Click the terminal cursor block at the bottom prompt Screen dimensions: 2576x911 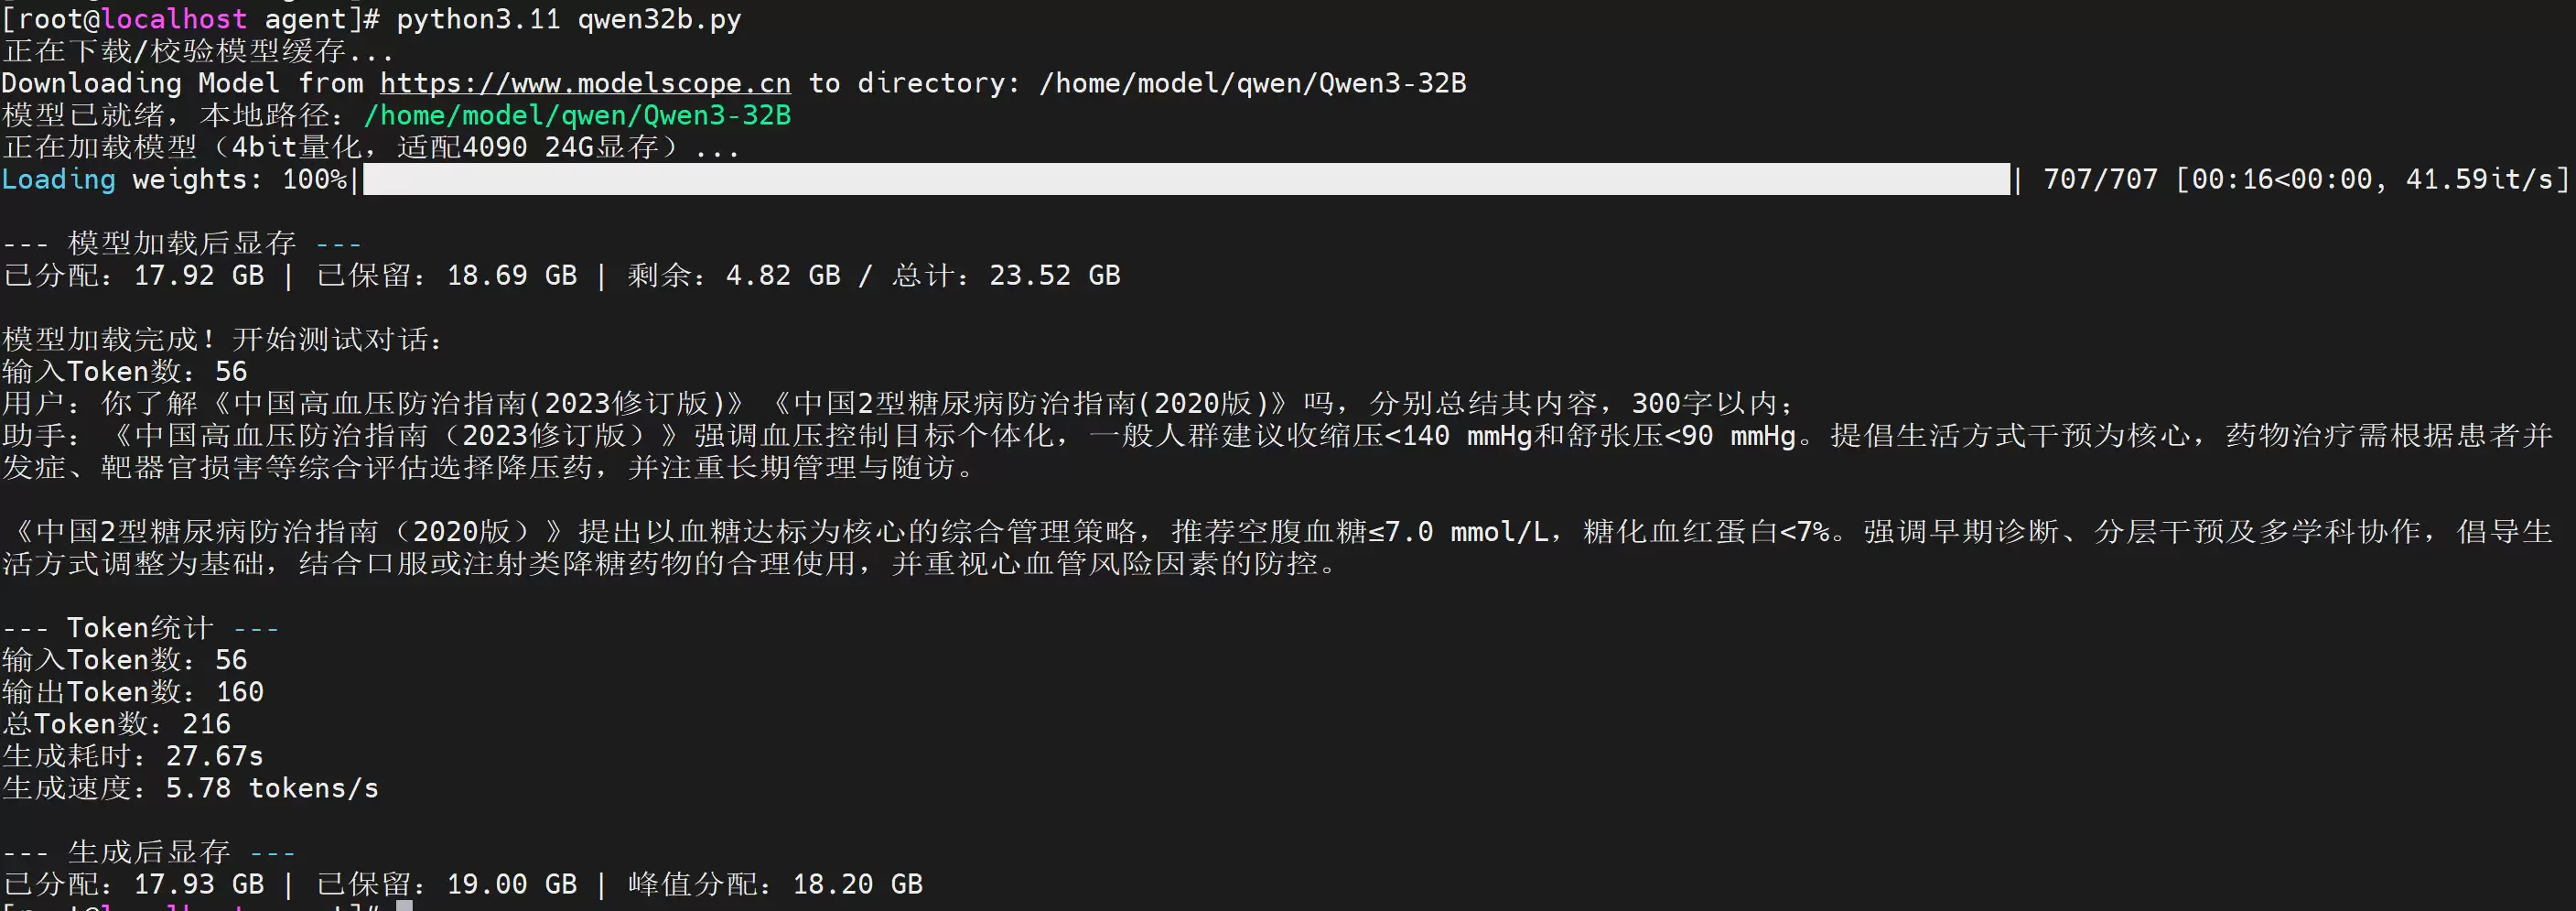[404, 905]
